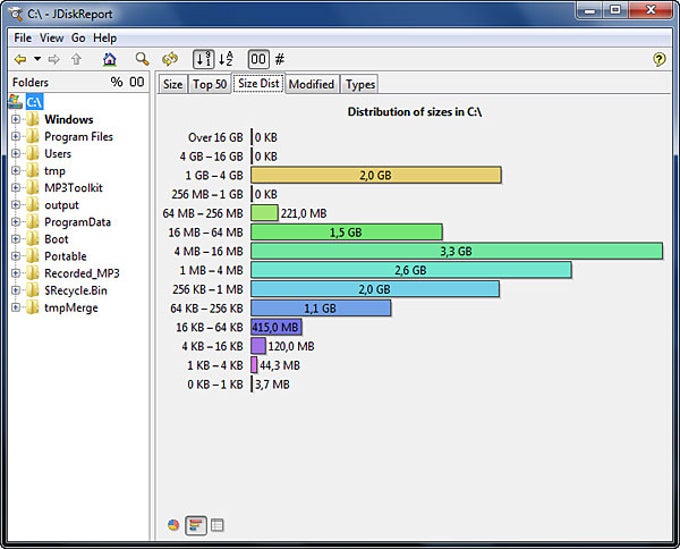This screenshot has width=680, height=549.
Task: Toggle alphabetical A-Z sort
Action: pos(226,60)
